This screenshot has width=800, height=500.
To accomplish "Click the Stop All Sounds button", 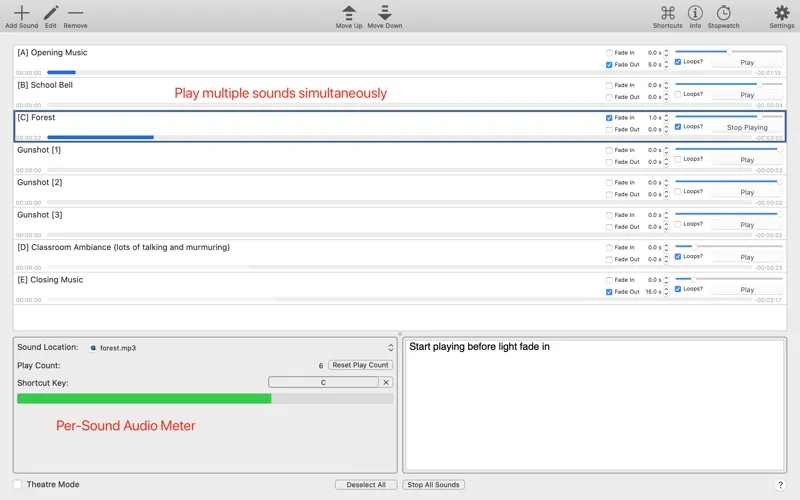I will tap(433, 485).
